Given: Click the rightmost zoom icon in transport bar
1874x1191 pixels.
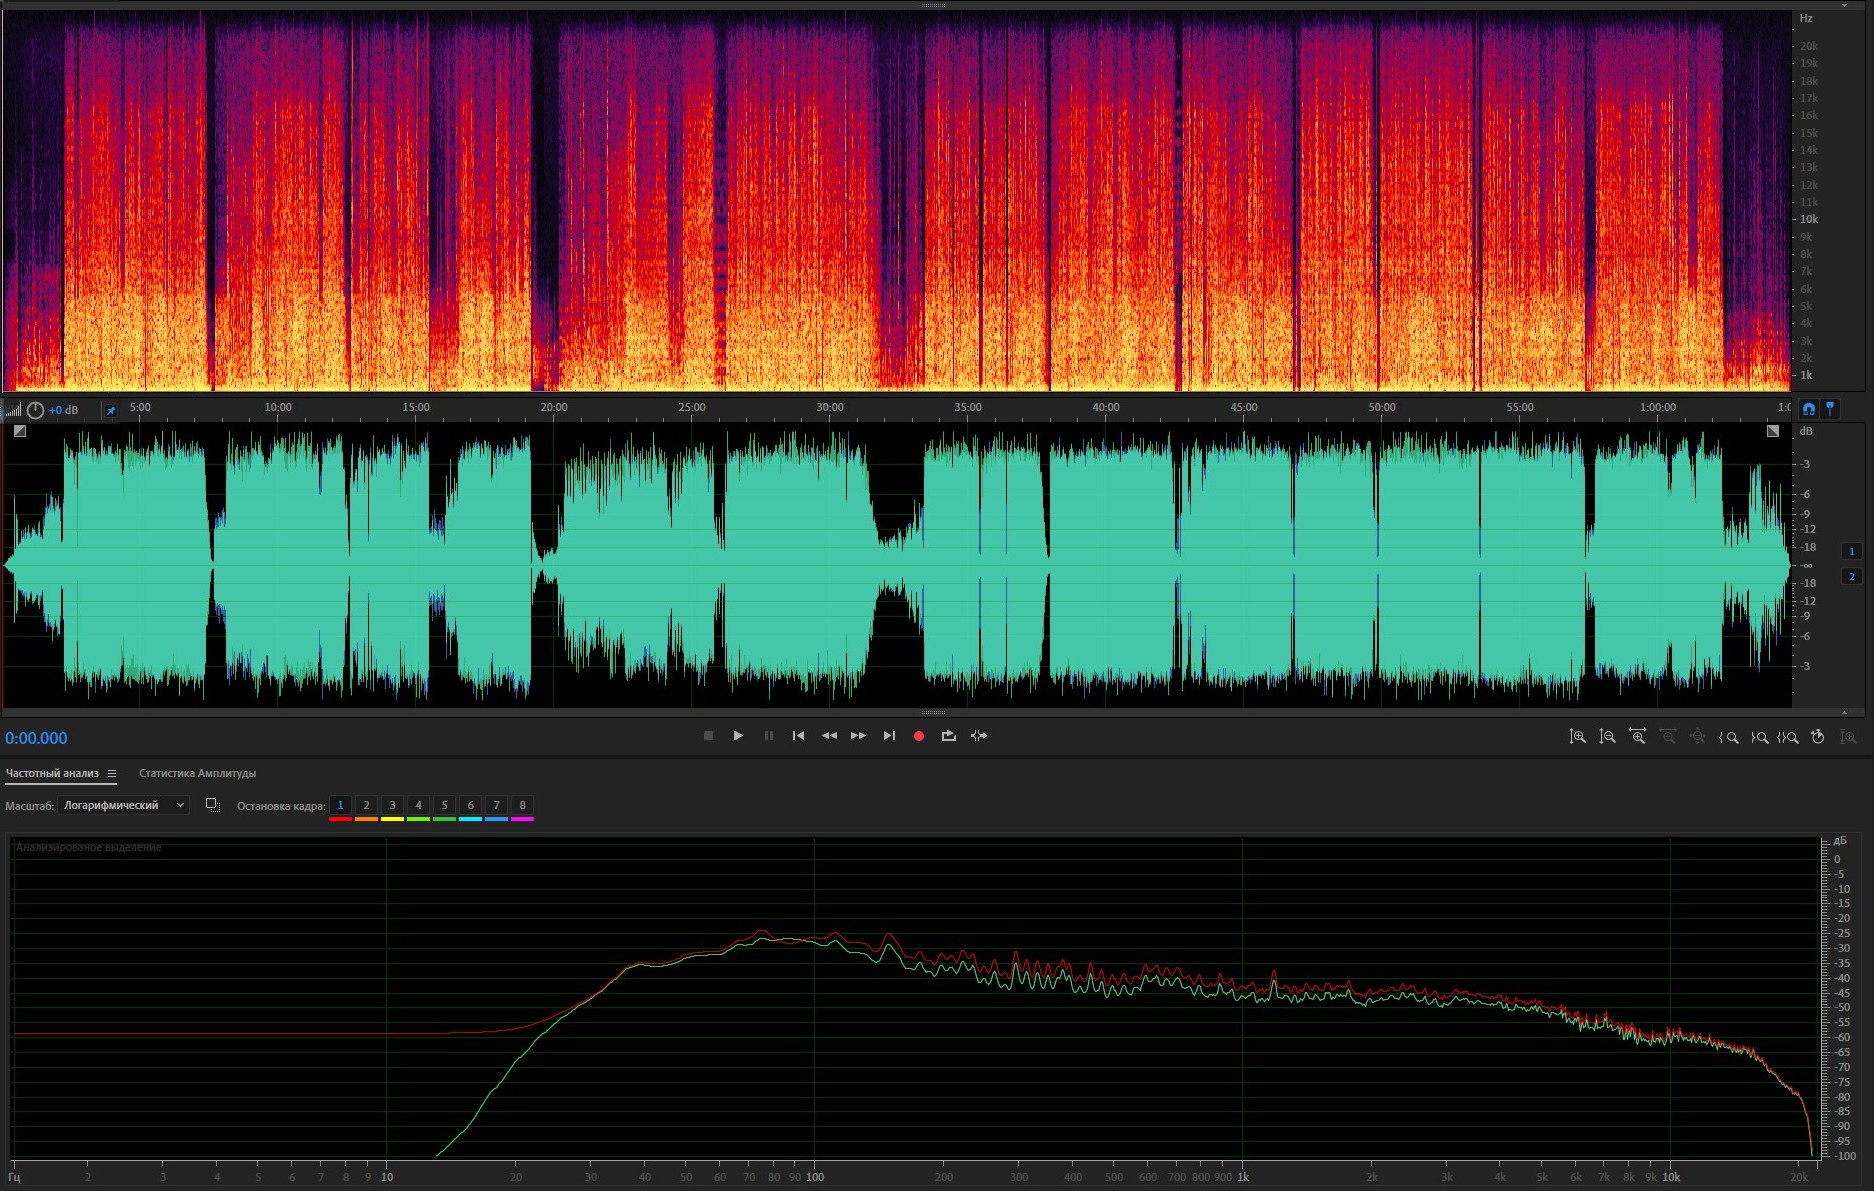Looking at the screenshot, I should coord(1848,737).
